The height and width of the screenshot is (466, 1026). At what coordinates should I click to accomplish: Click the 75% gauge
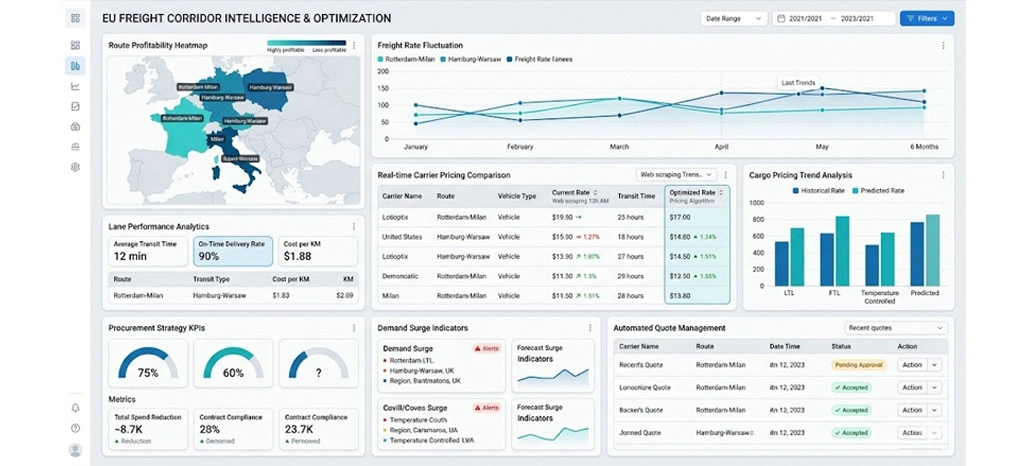[148, 363]
